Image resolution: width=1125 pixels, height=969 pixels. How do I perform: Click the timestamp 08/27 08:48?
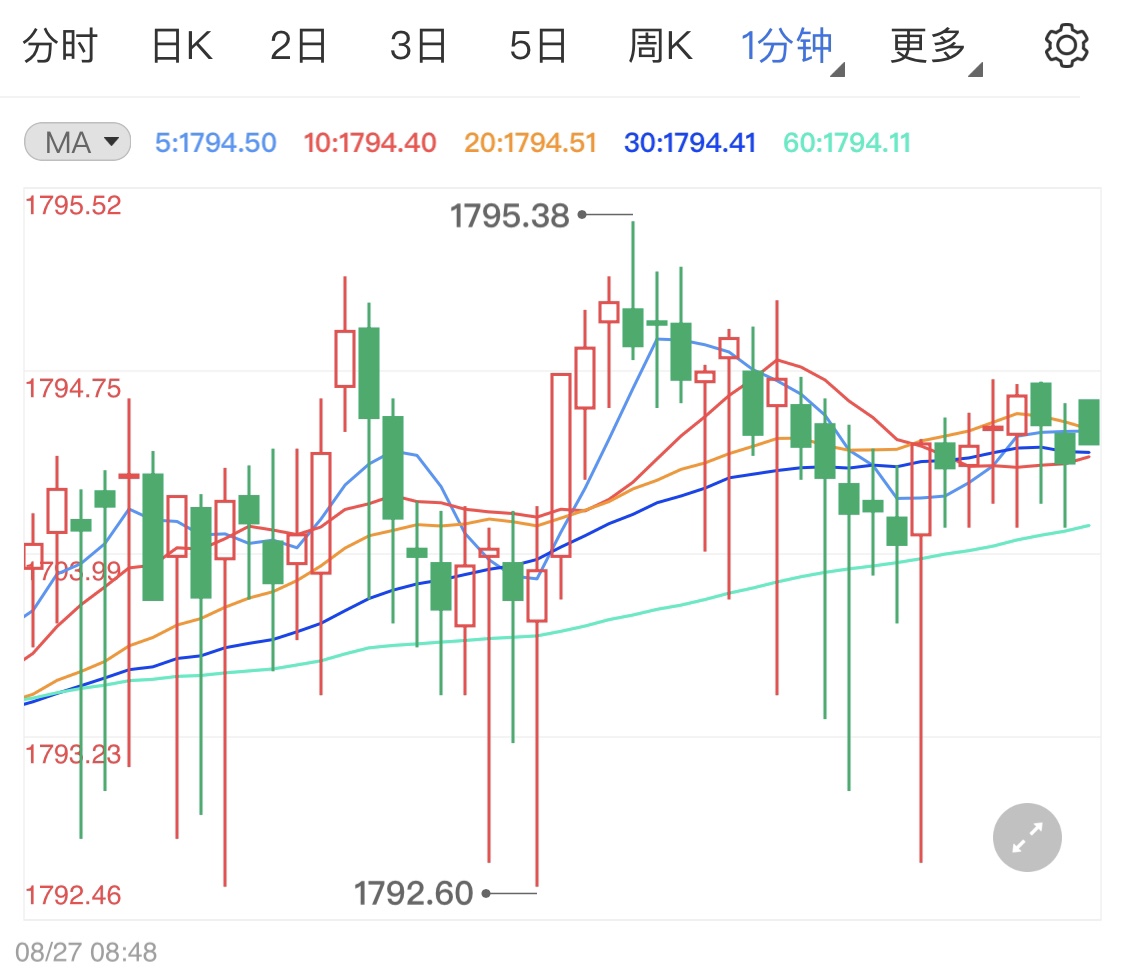86,952
